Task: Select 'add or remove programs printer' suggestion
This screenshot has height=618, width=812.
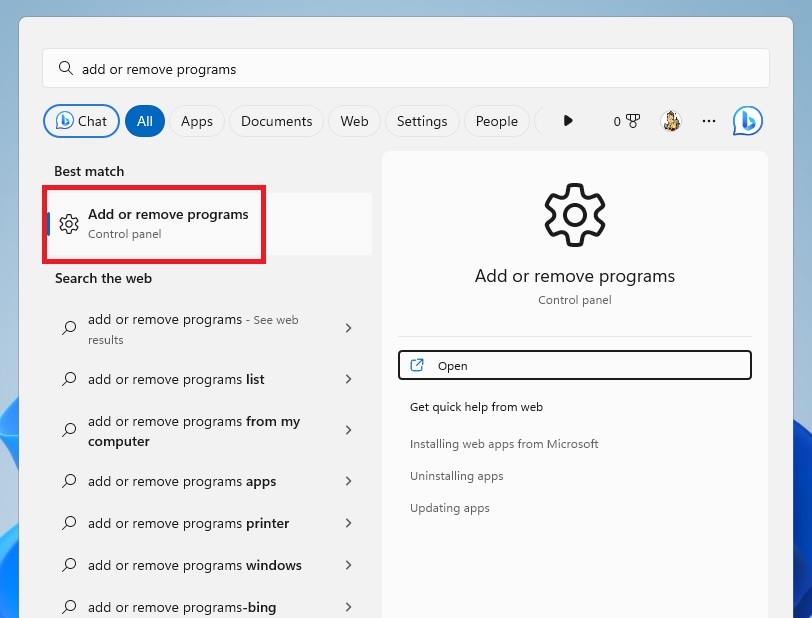Action: [207, 523]
